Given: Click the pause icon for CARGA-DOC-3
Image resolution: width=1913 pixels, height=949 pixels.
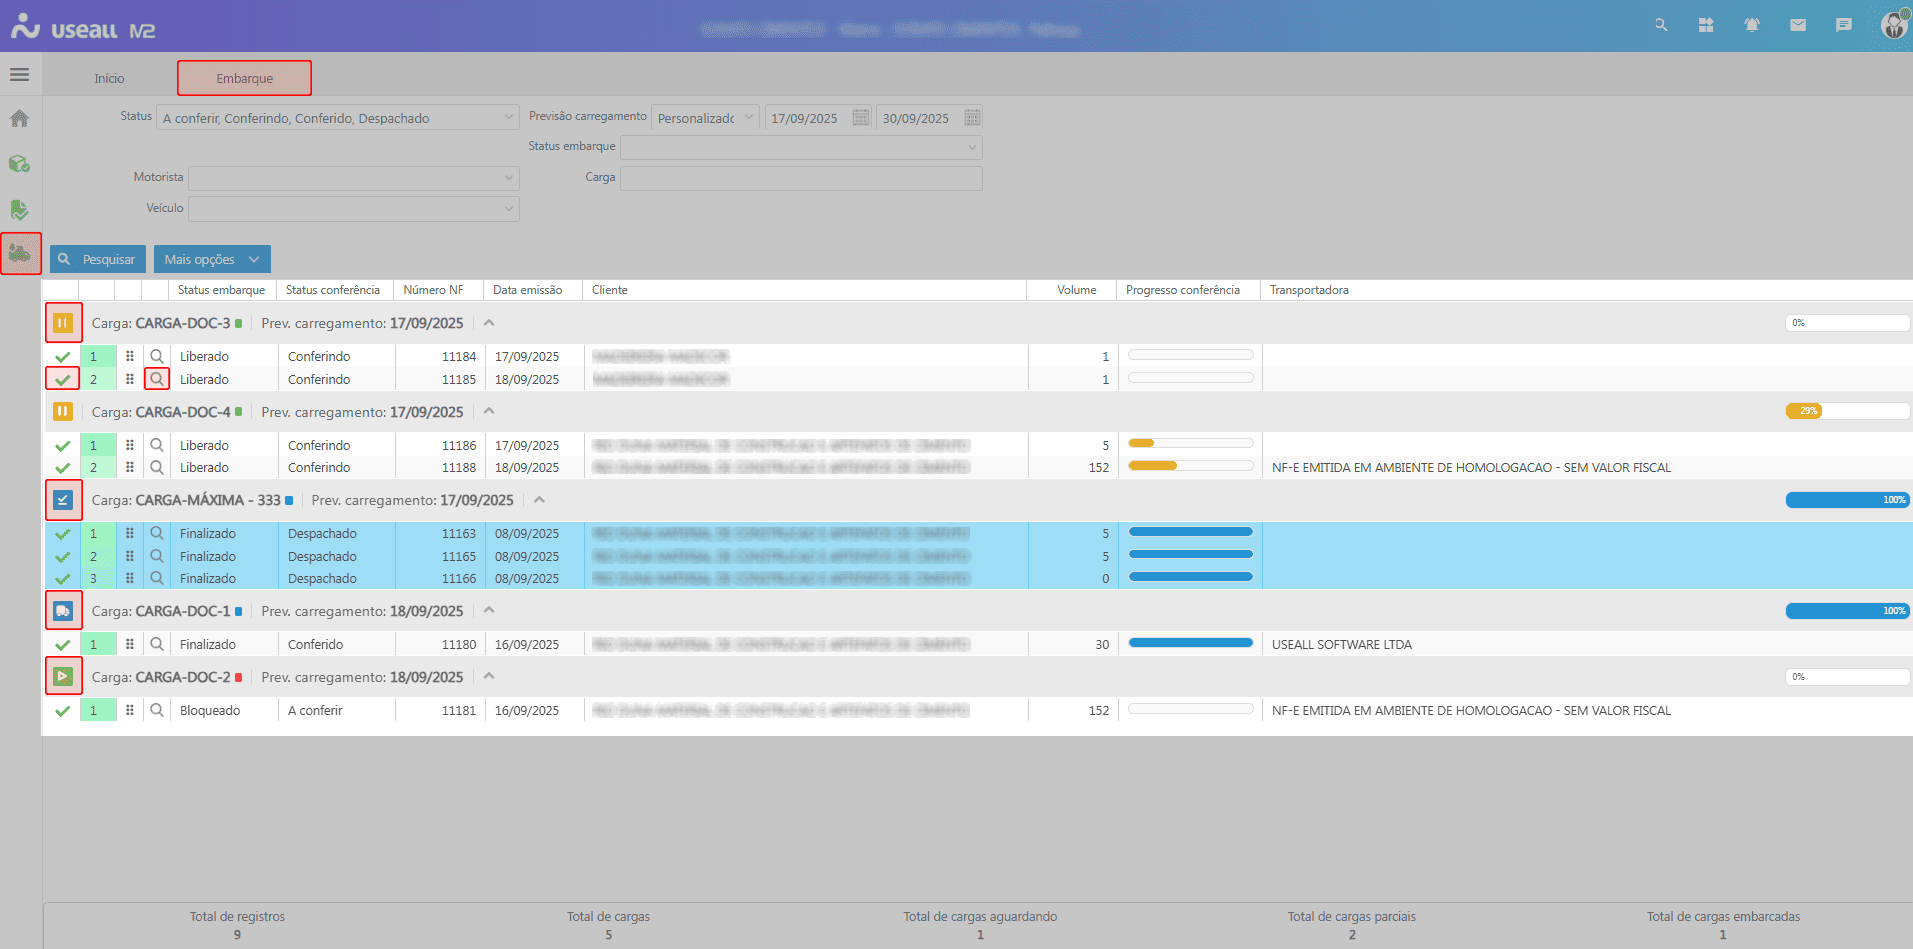Looking at the screenshot, I should pyautogui.click(x=63, y=323).
